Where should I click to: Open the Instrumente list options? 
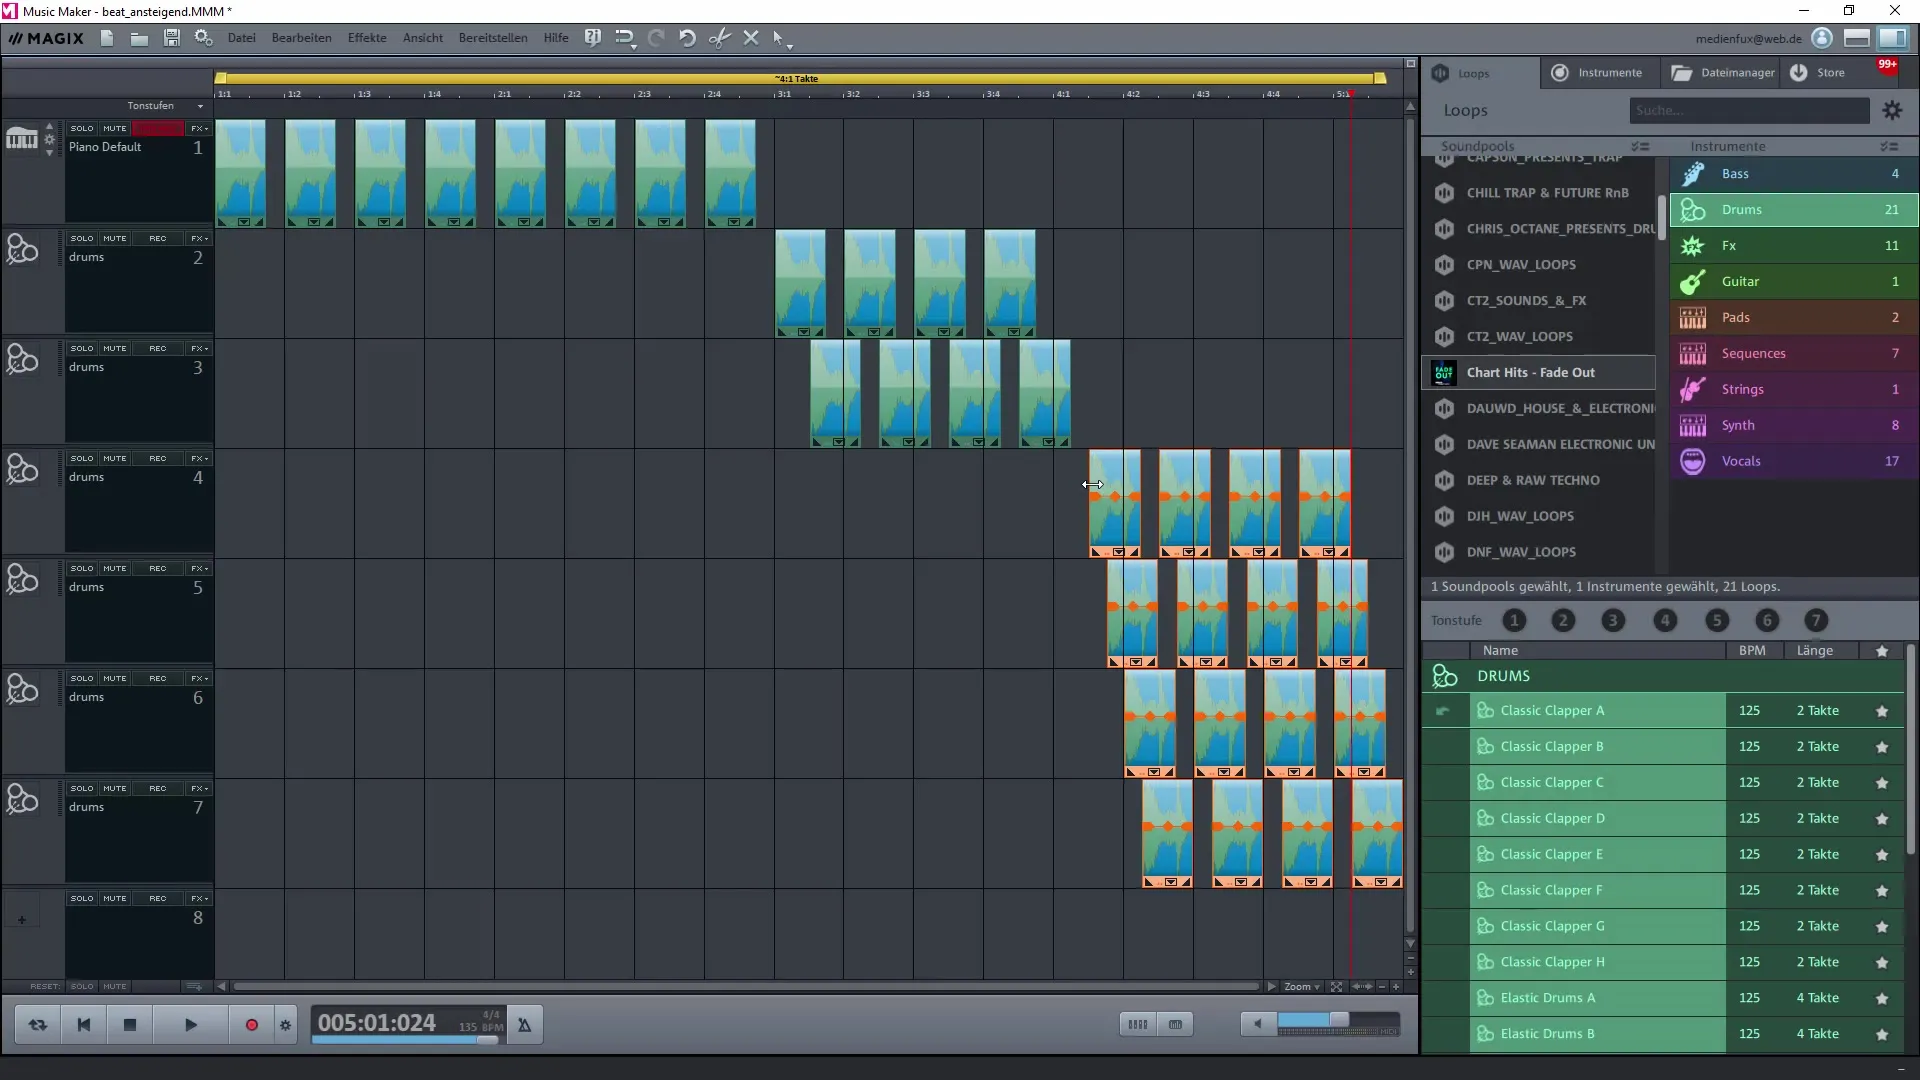1889,147
